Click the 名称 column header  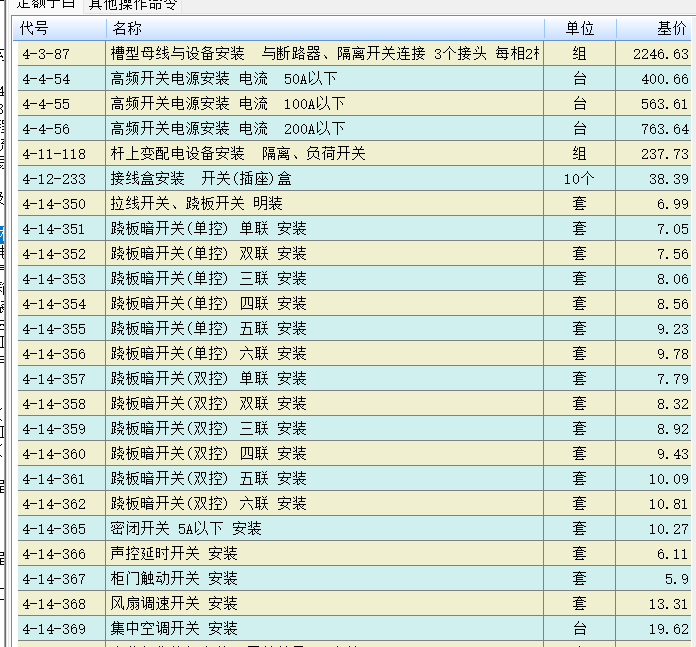pos(325,28)
